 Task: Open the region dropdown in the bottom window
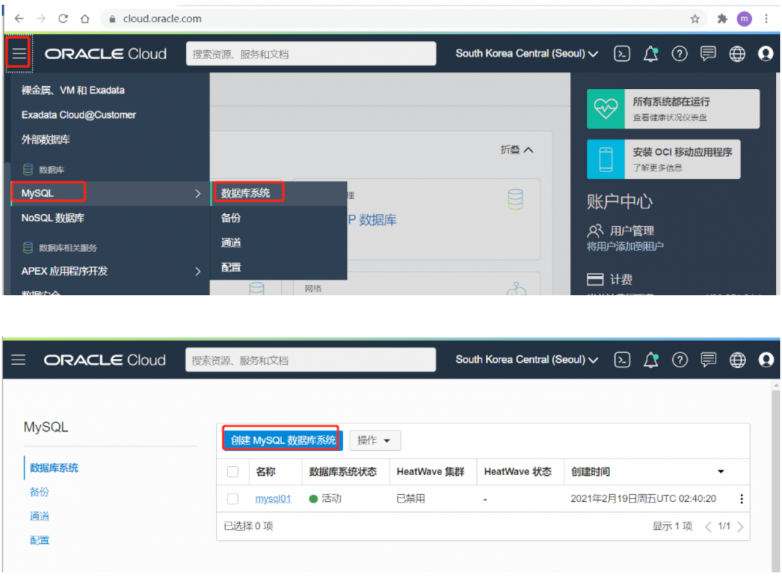pos(527,360)
